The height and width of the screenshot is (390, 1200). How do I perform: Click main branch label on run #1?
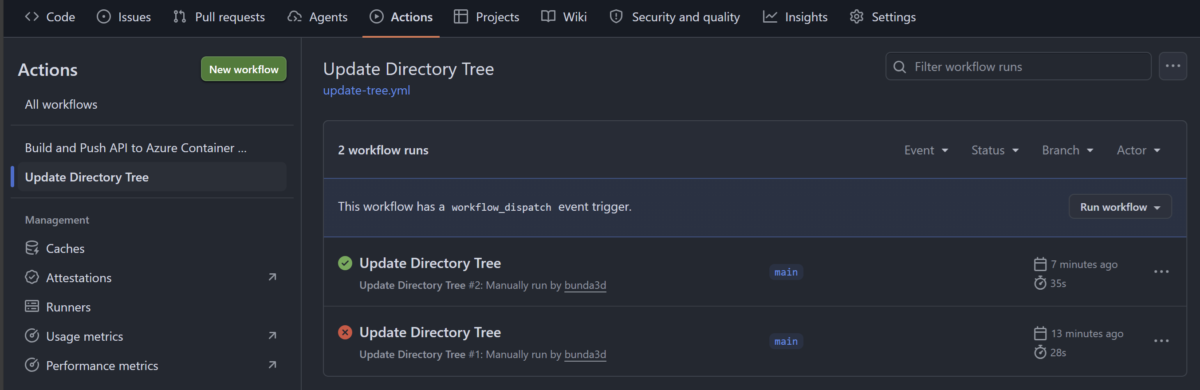pos(786,341)
